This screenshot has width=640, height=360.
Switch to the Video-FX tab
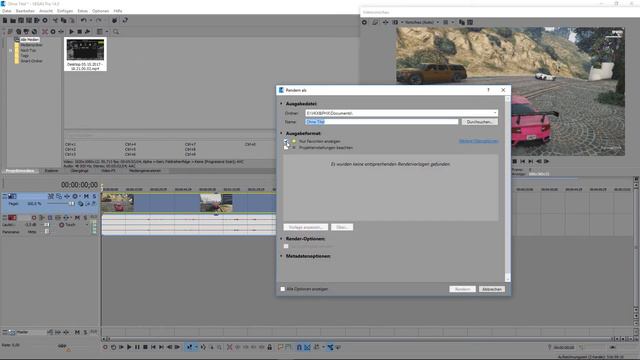tap(108, 171)
